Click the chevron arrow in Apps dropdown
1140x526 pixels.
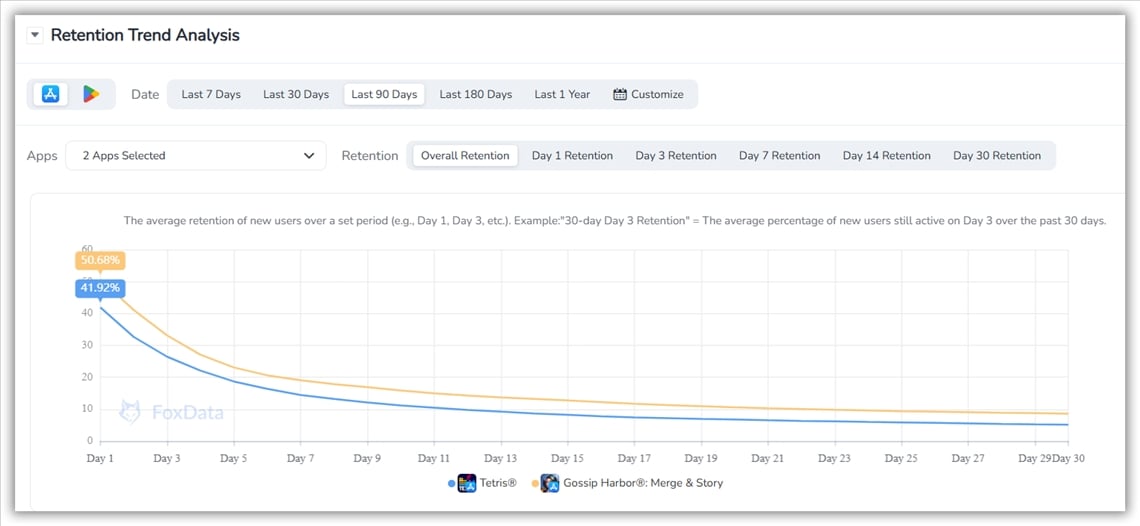tap(308, 156)
